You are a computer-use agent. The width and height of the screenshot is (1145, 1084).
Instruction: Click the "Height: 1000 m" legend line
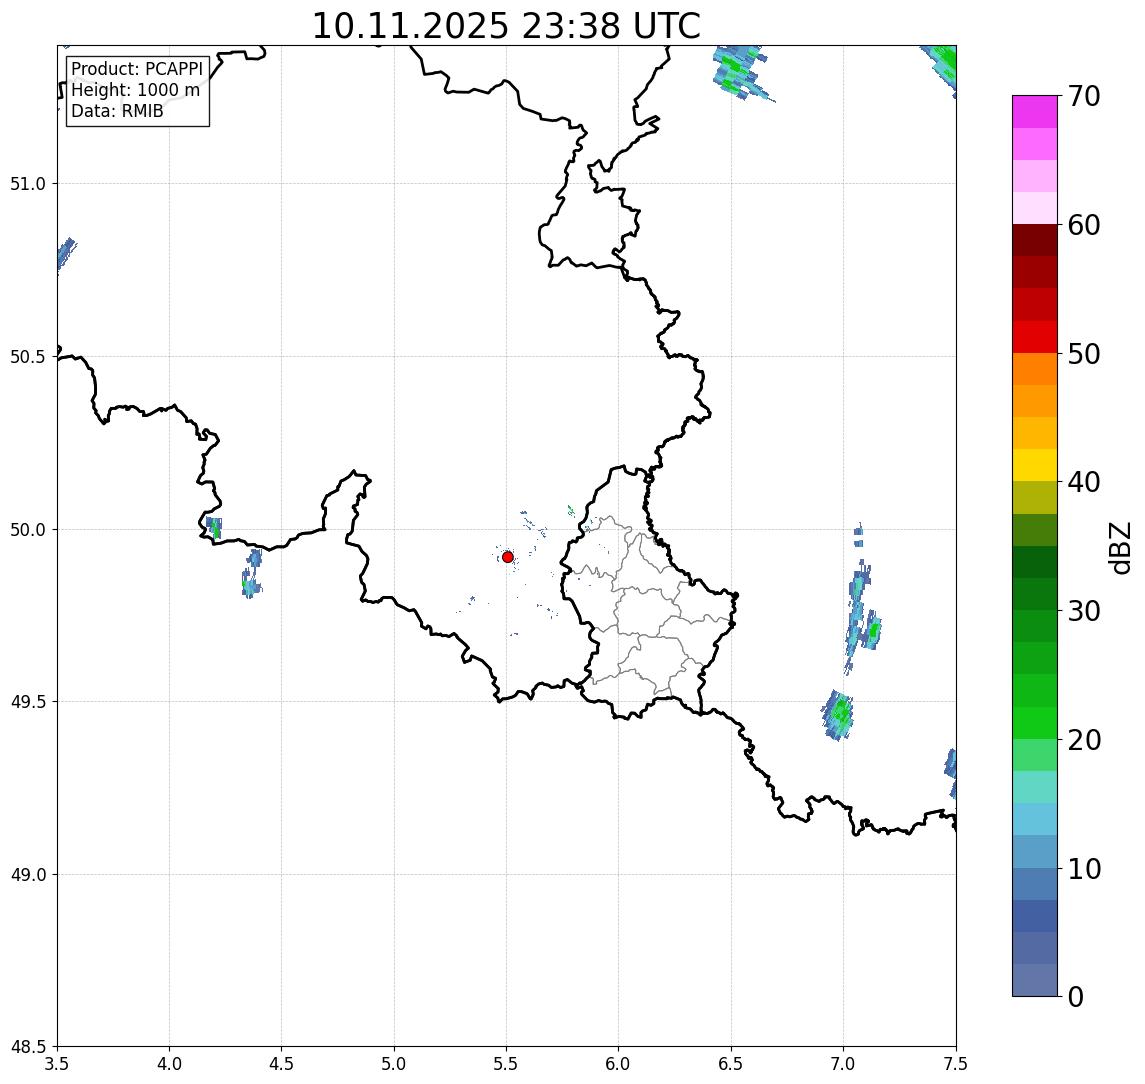pyautogui.click(x=135, y=90)
